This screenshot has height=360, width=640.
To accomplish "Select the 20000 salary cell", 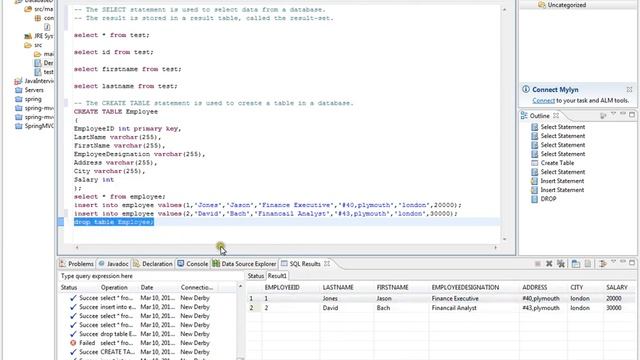I will click(x=620, y=298).
